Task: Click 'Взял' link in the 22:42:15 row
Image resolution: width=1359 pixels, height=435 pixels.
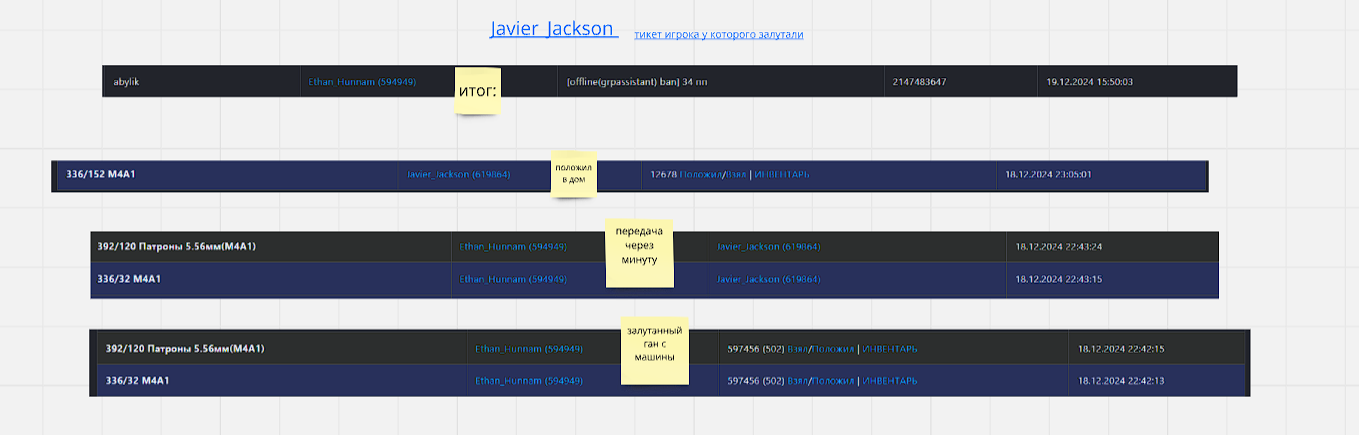Action: tap(797, 349)
